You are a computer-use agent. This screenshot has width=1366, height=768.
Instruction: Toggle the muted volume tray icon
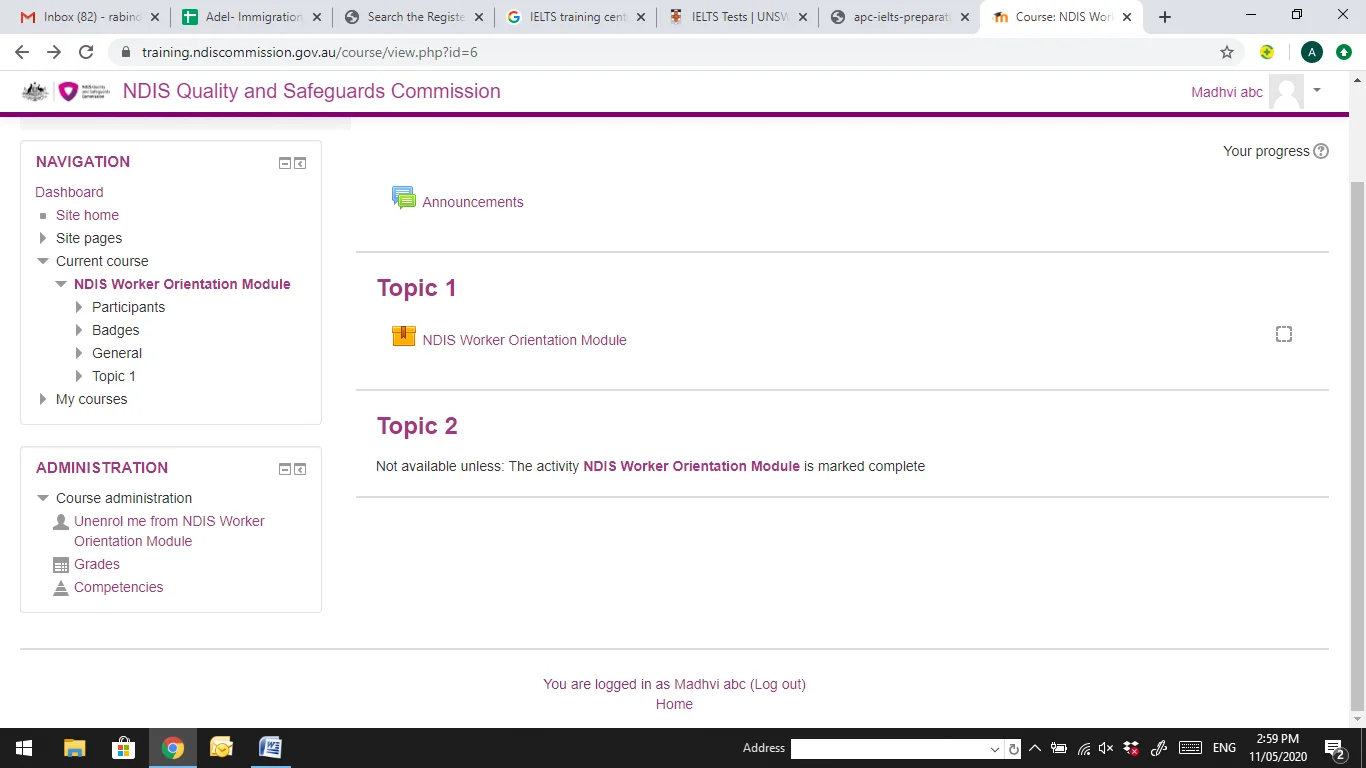coord(1106,748)
